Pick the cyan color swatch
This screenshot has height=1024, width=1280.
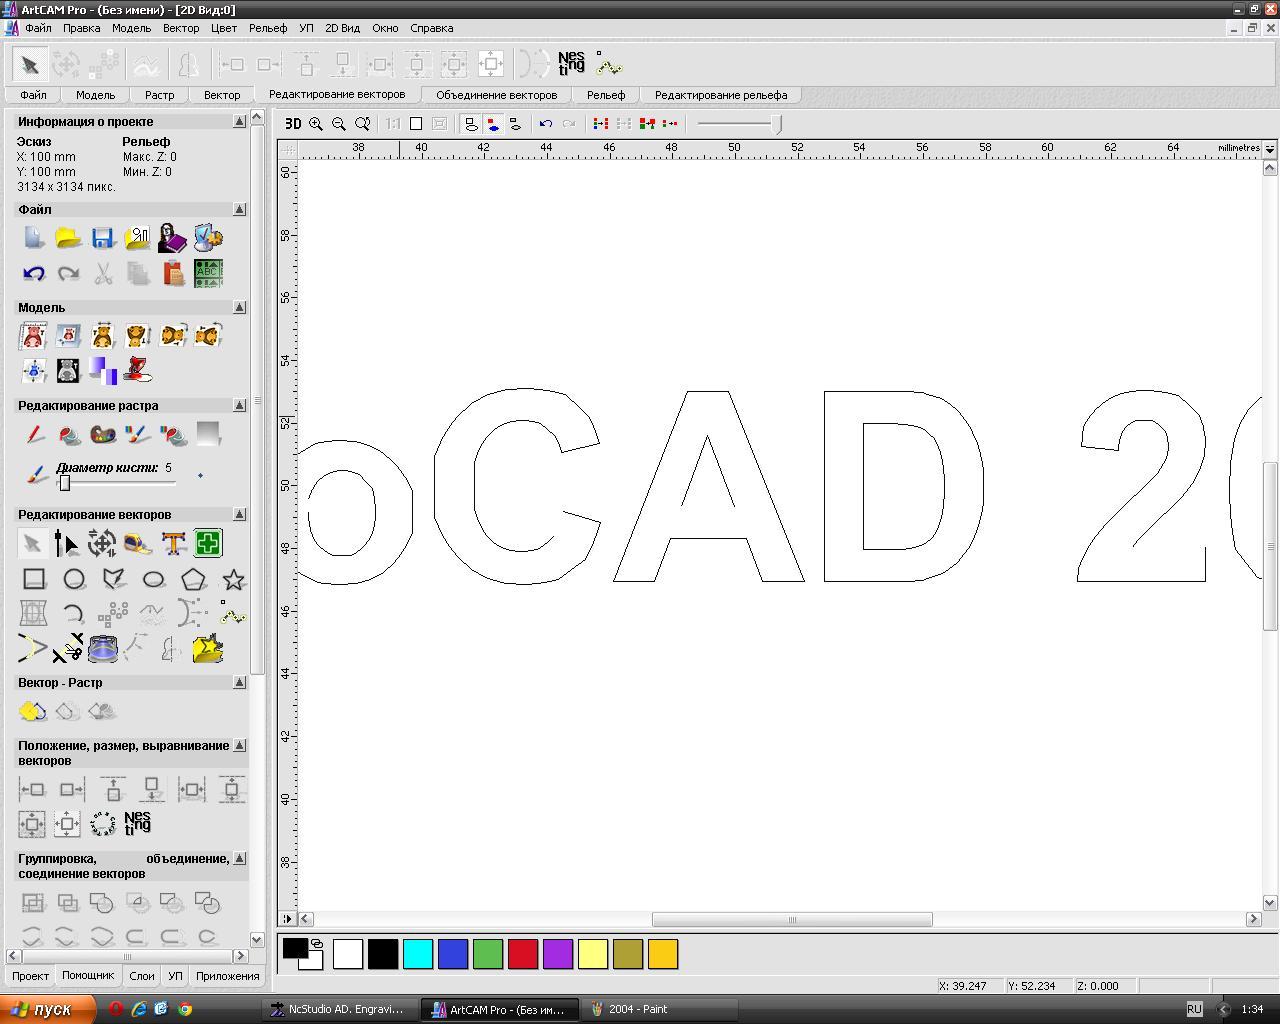tap(418, 954)
